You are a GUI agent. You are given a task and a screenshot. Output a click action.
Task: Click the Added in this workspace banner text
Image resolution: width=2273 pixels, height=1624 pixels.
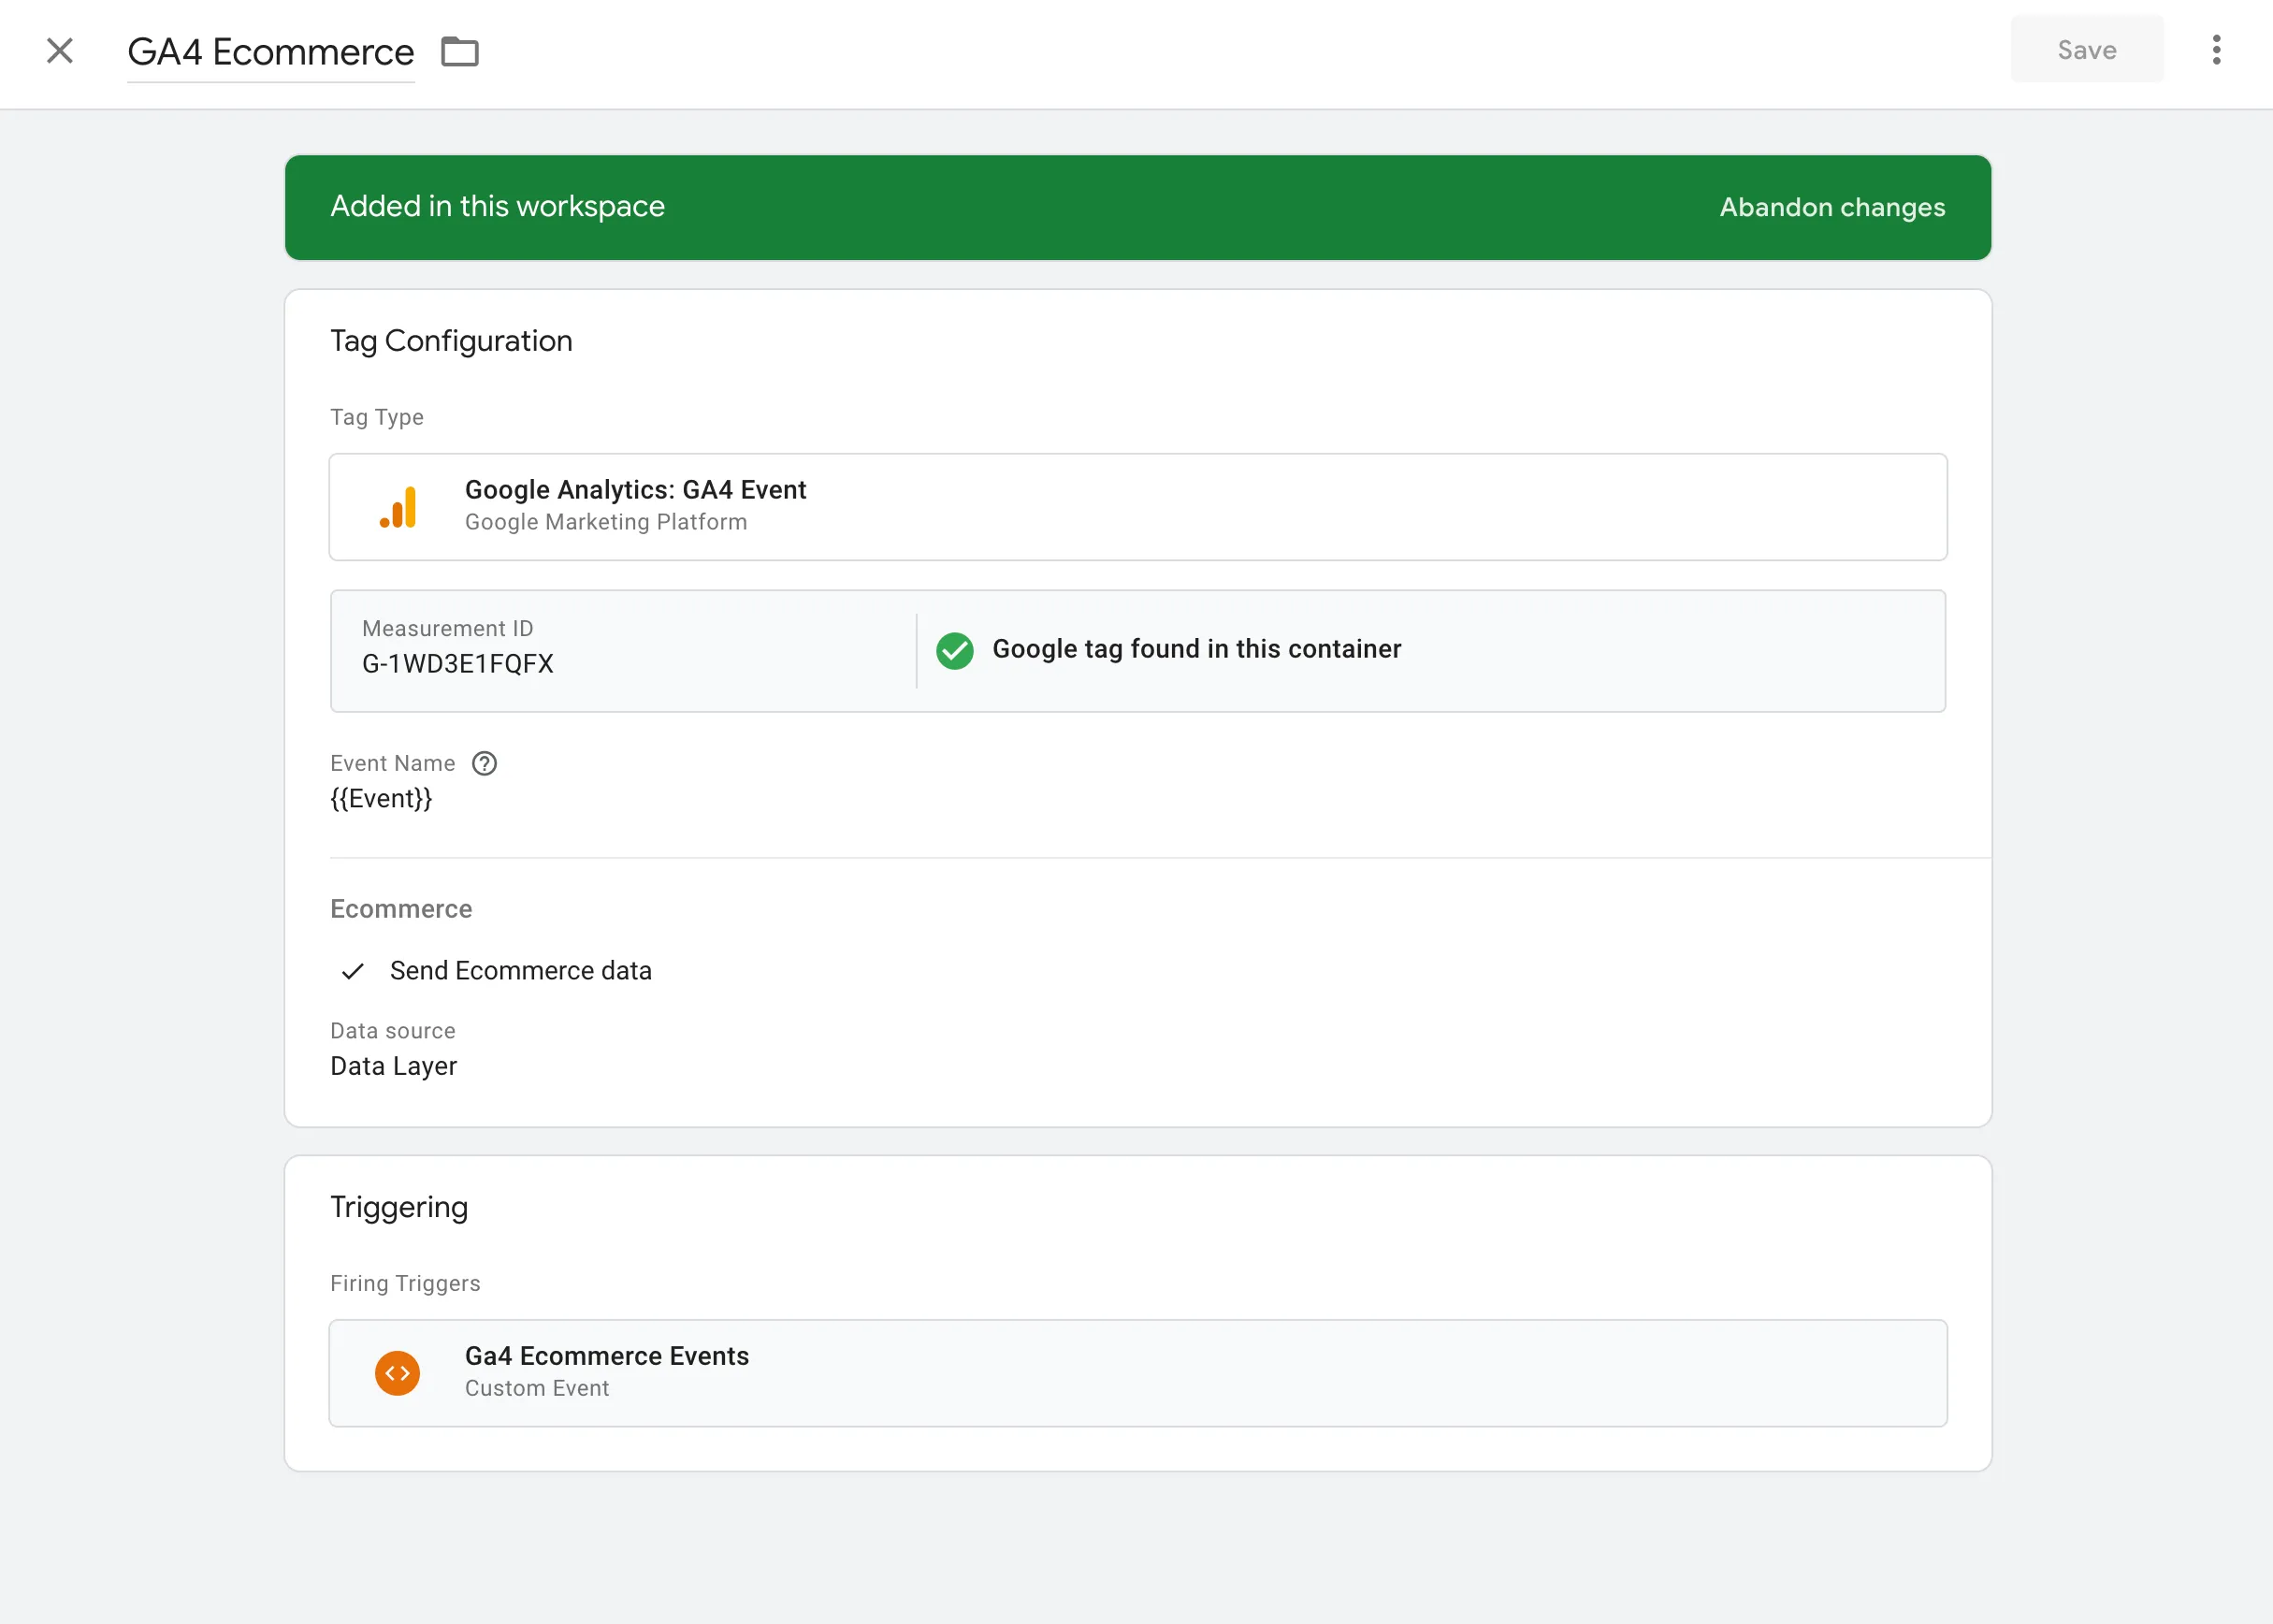498,206
